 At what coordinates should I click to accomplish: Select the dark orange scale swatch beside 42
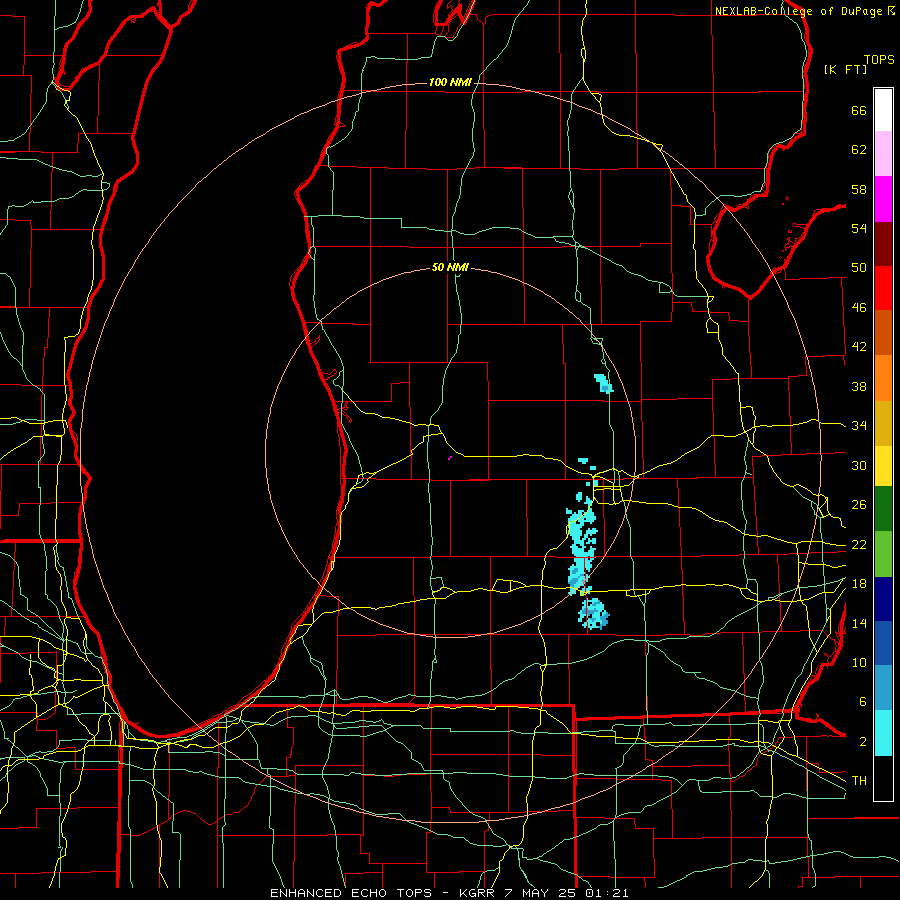(x=883, y=332)
